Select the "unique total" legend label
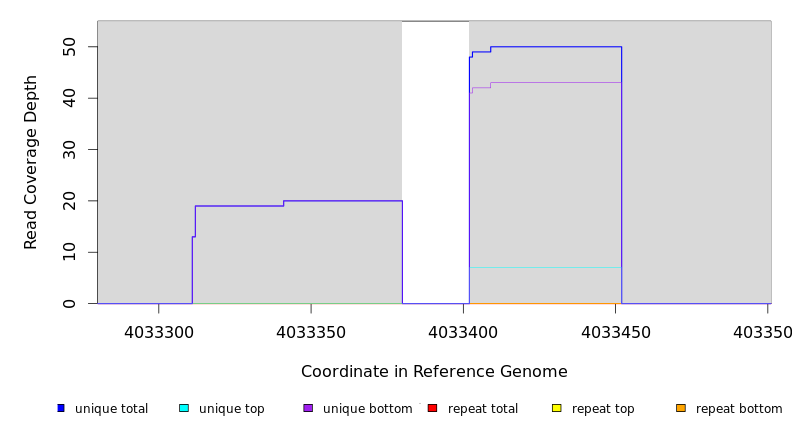 point(111,409)
